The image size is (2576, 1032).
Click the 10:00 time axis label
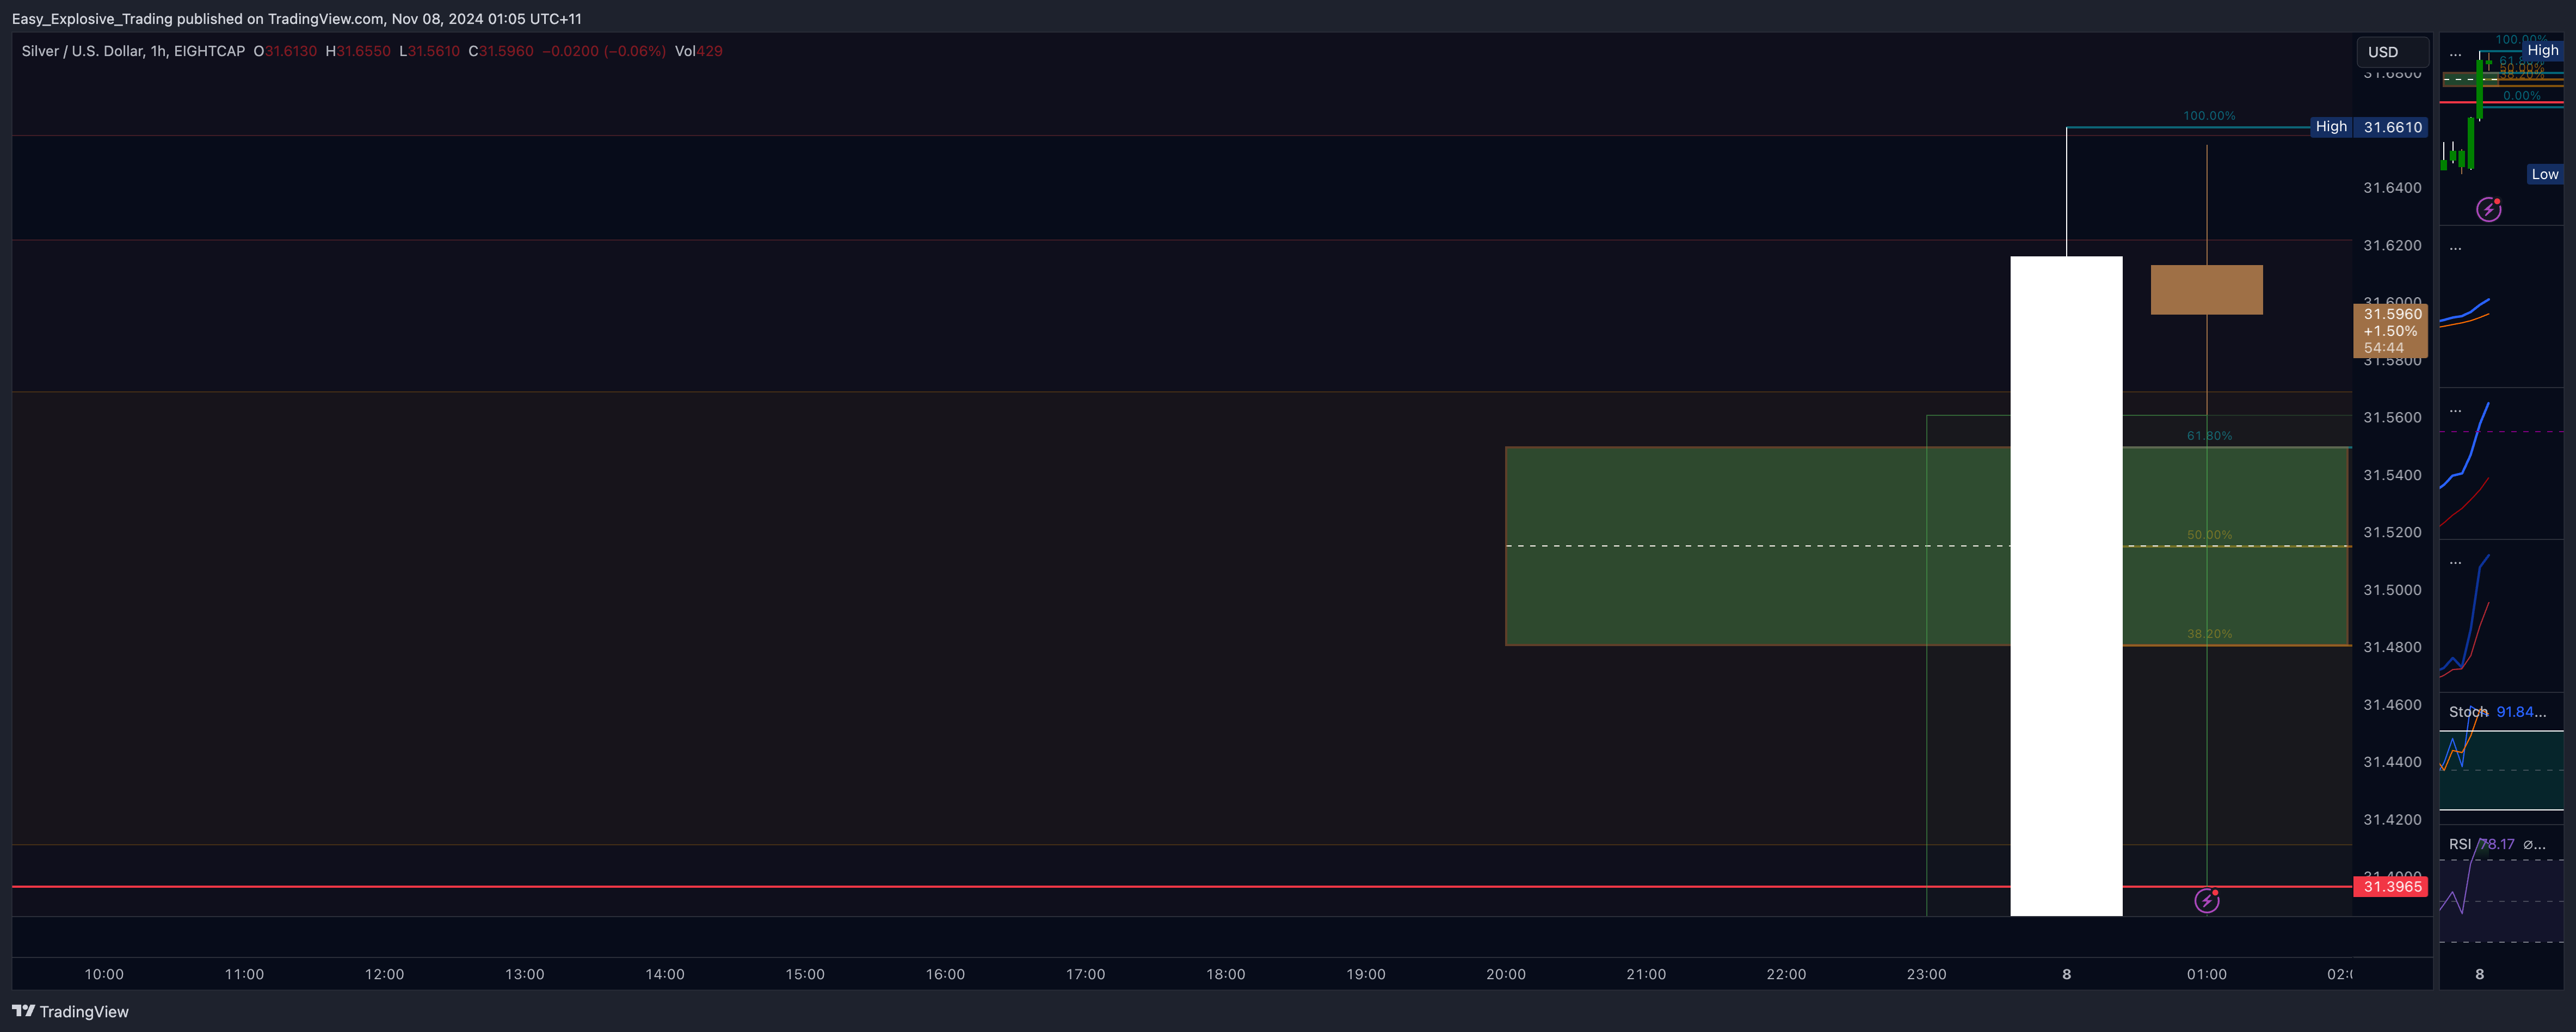pos(104,974)
